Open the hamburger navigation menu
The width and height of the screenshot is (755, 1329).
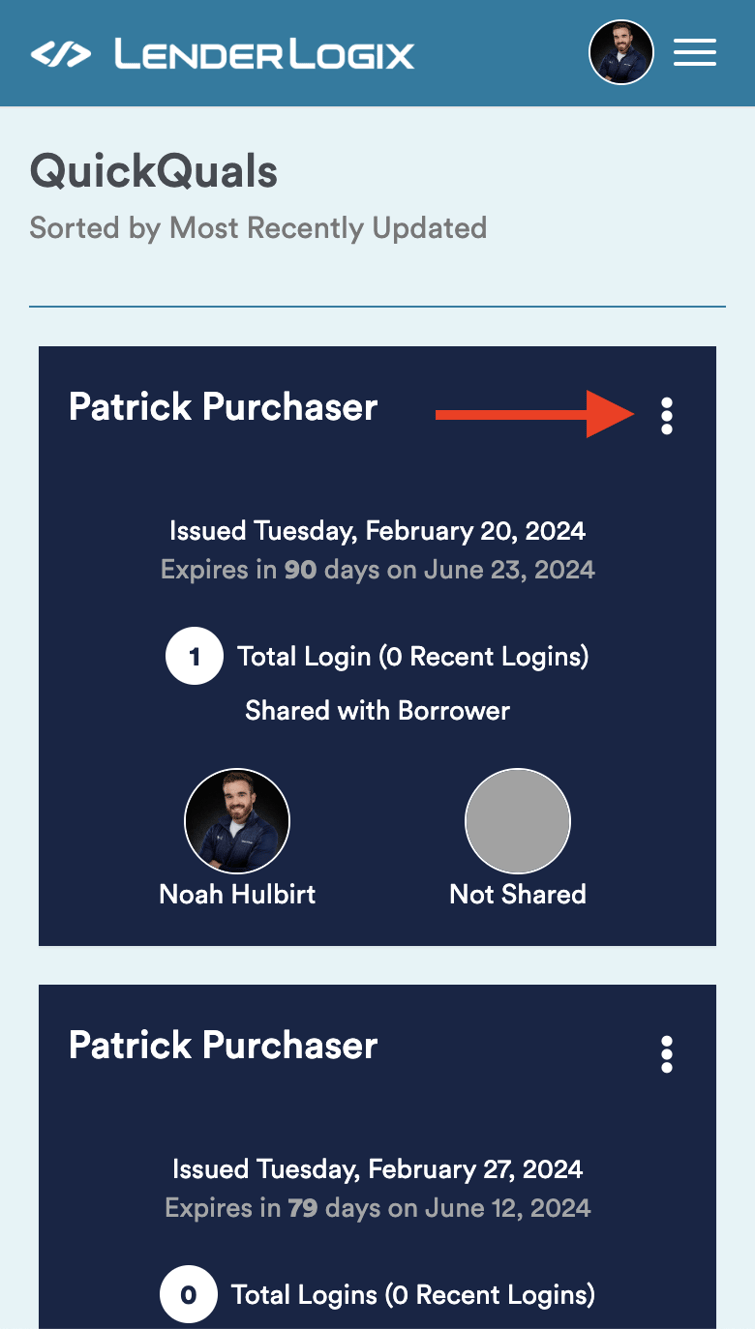tap(694, 53)
